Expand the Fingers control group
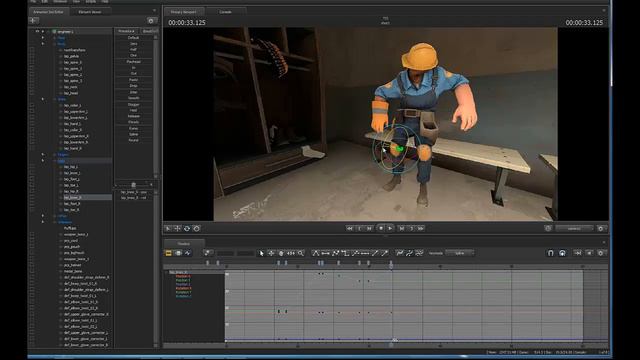 43,155
